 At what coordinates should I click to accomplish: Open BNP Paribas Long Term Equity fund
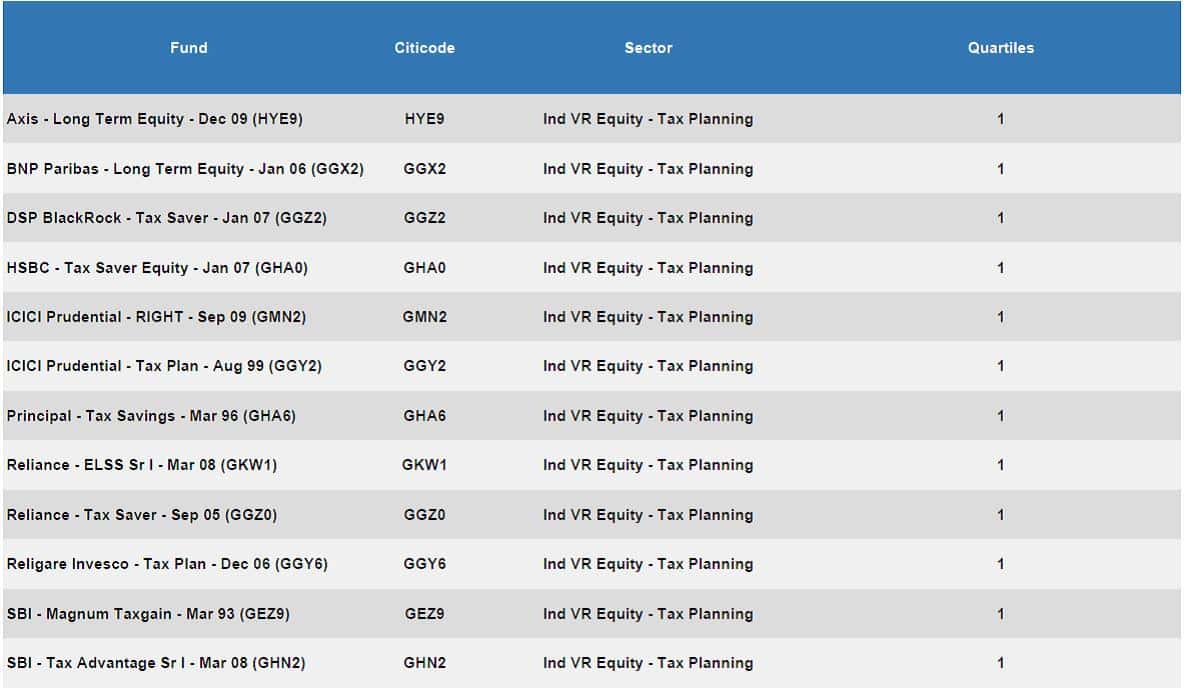click(x=185, y=169)
